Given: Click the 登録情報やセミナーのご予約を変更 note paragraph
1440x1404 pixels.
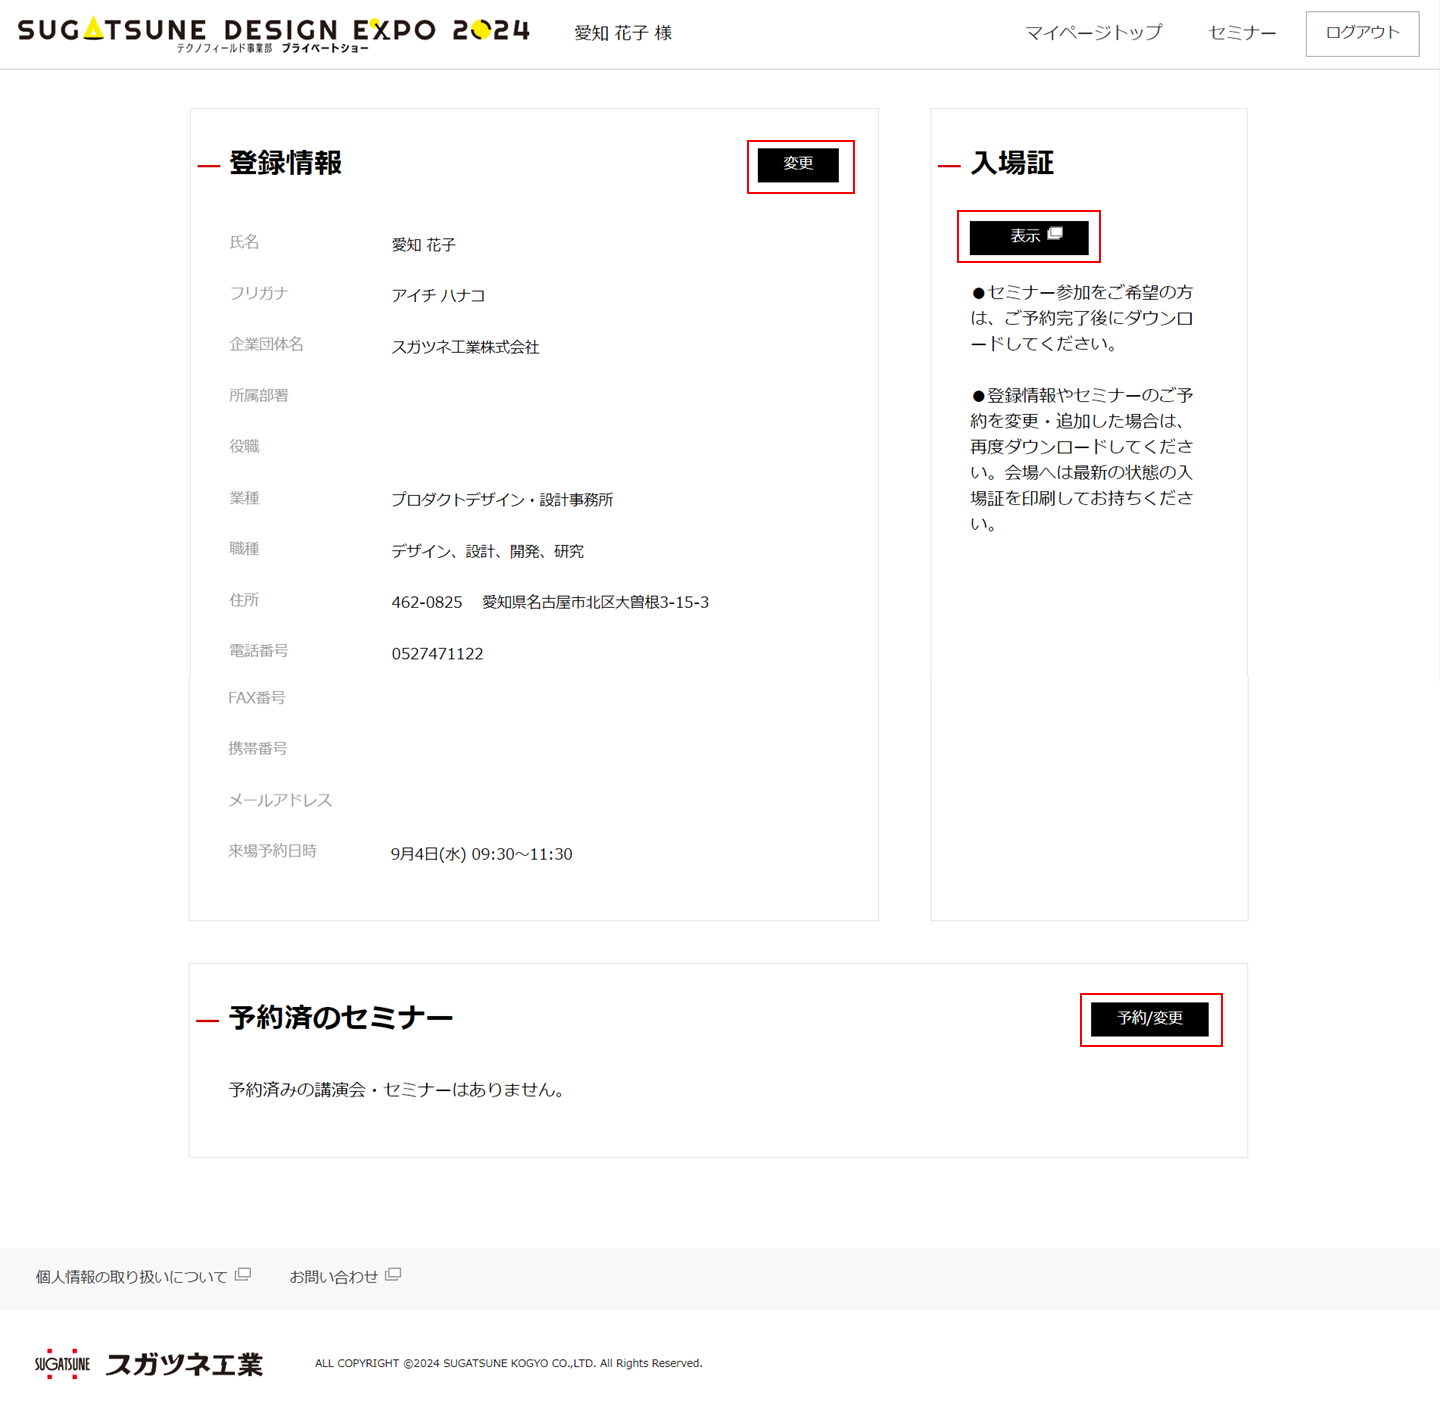Looking at the screenshot, I should (x=1082, y=459).
